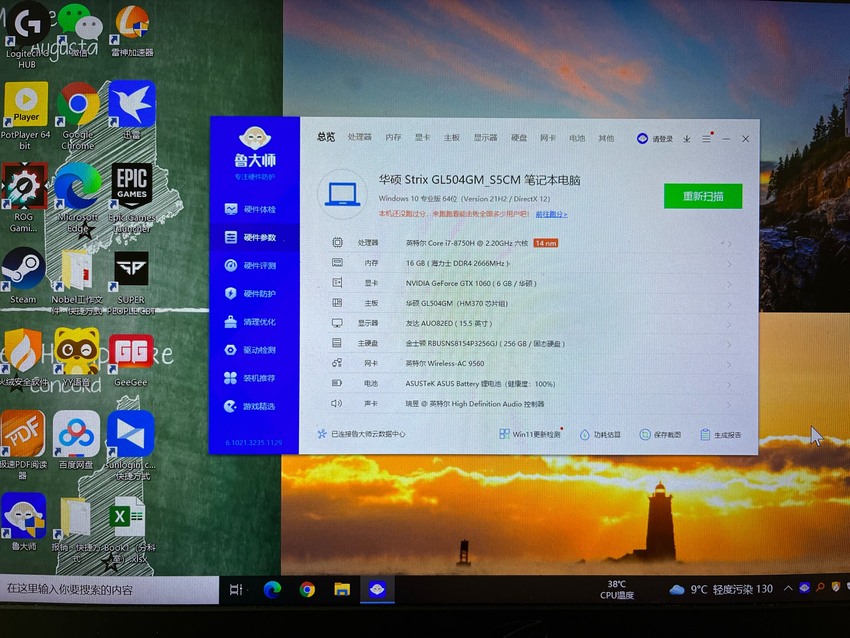
Task: Open the 鲁大师 desktop shortcut
Action: [23, 521]
